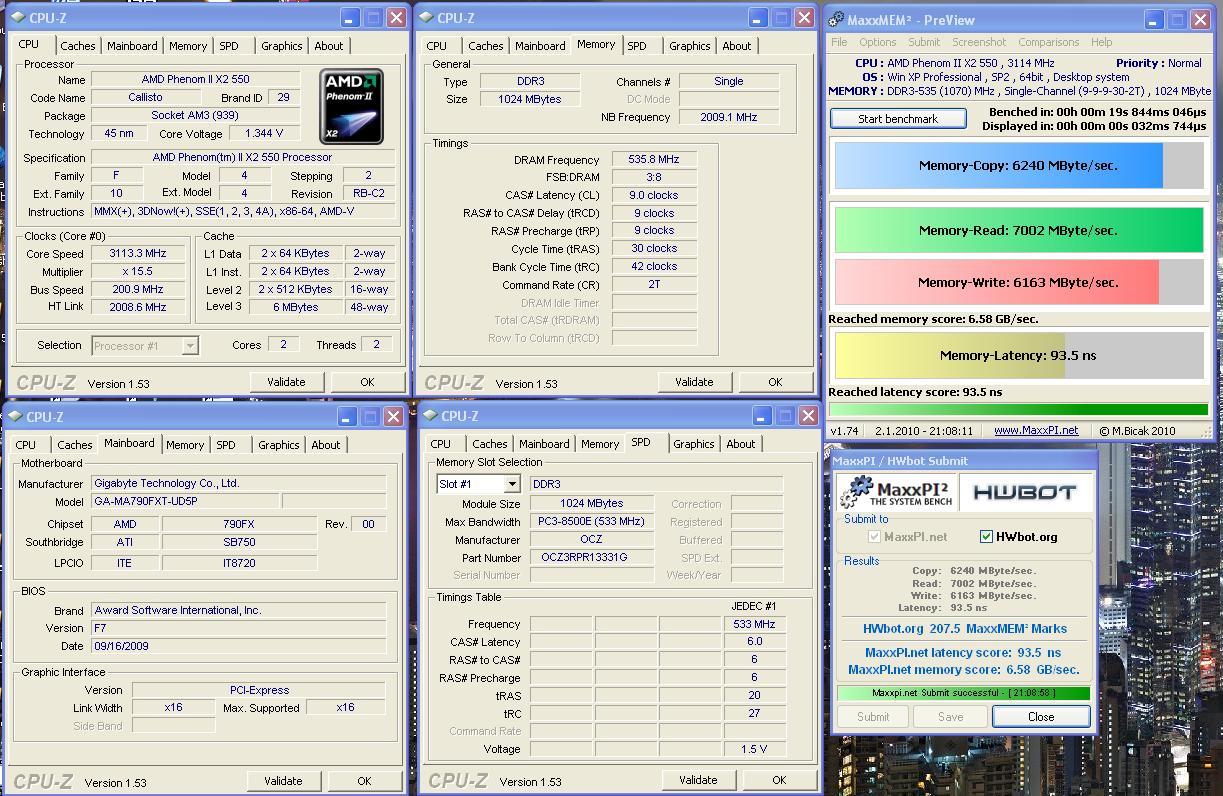Click the BIOS Date 09/16/2009 field
Screen dimensions: 1223x796
tap(238, 646)
